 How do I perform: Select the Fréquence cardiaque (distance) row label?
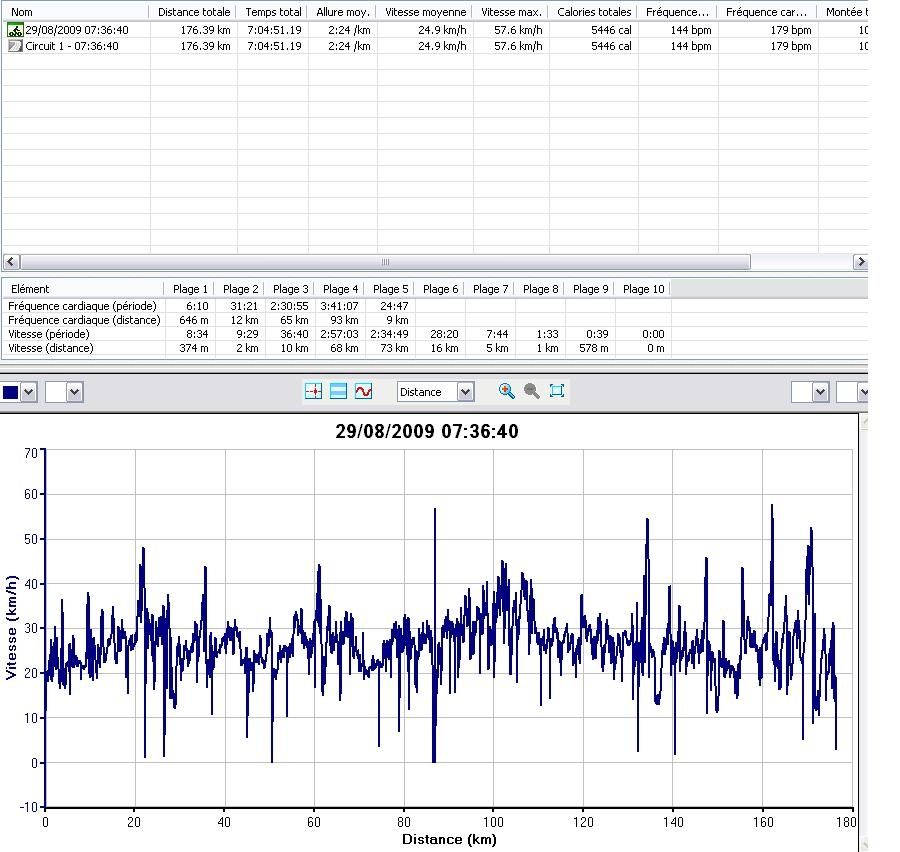[x=84, y=320]
